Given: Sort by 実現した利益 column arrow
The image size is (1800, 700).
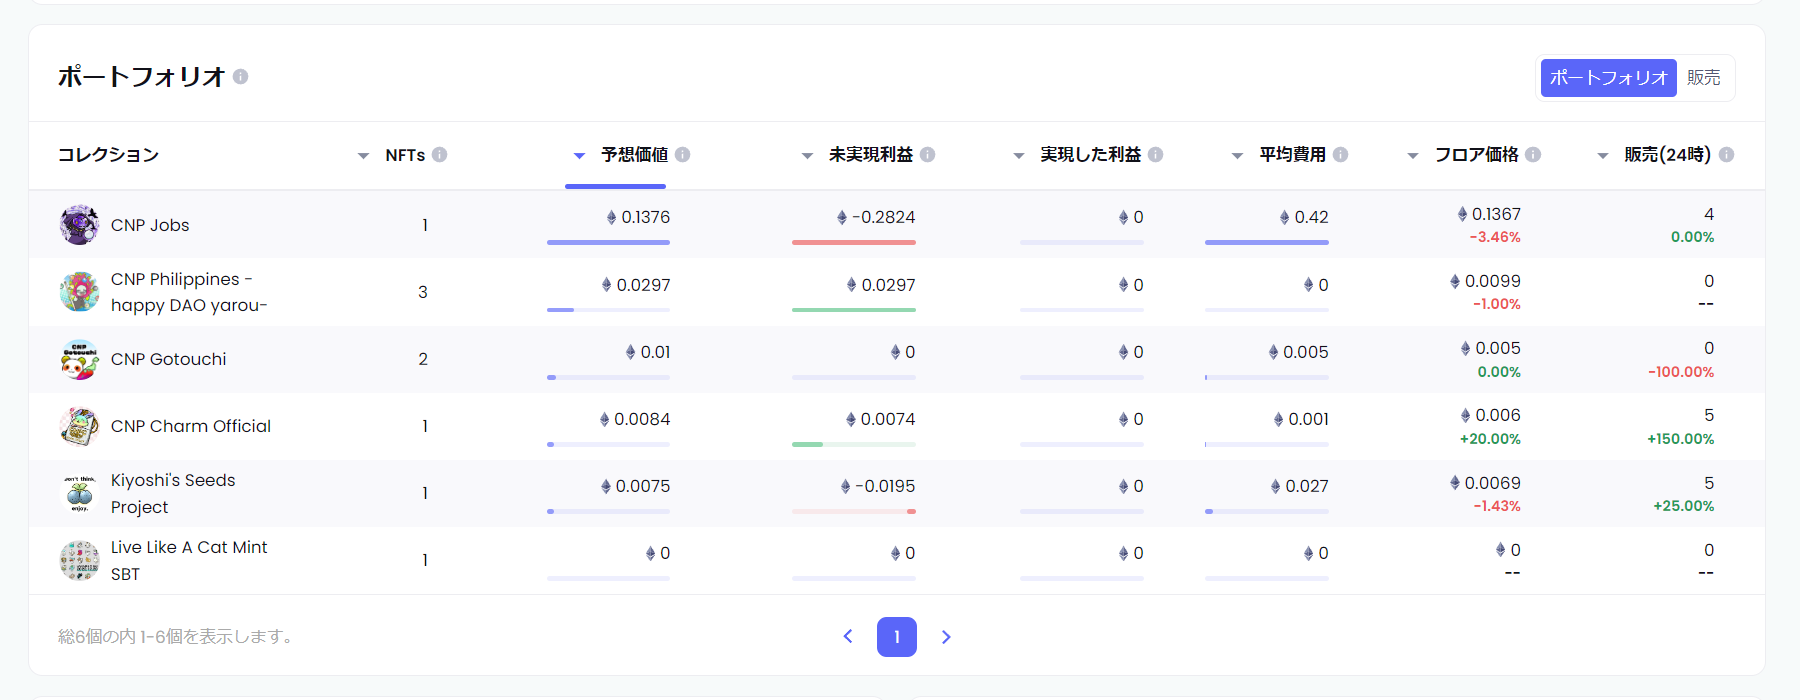Looking at the screenshot, I should coord(1018,155).
